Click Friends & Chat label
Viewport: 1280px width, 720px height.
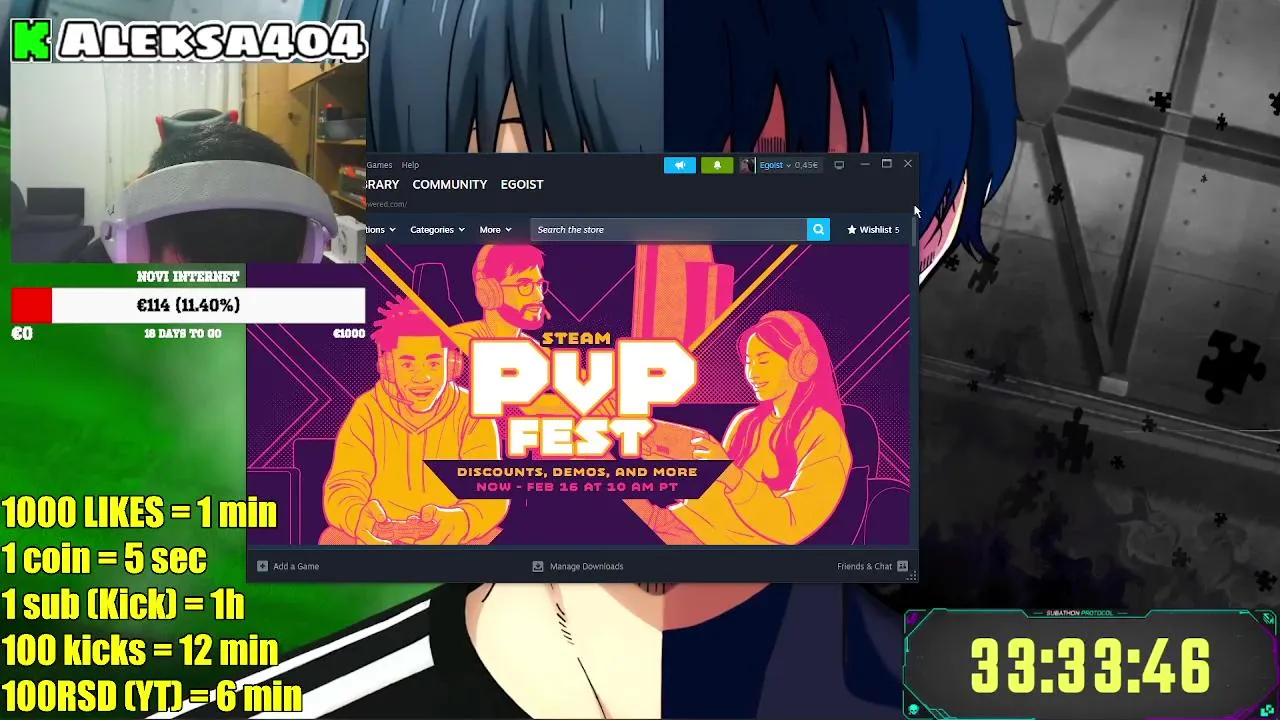(x=864, y=566)
